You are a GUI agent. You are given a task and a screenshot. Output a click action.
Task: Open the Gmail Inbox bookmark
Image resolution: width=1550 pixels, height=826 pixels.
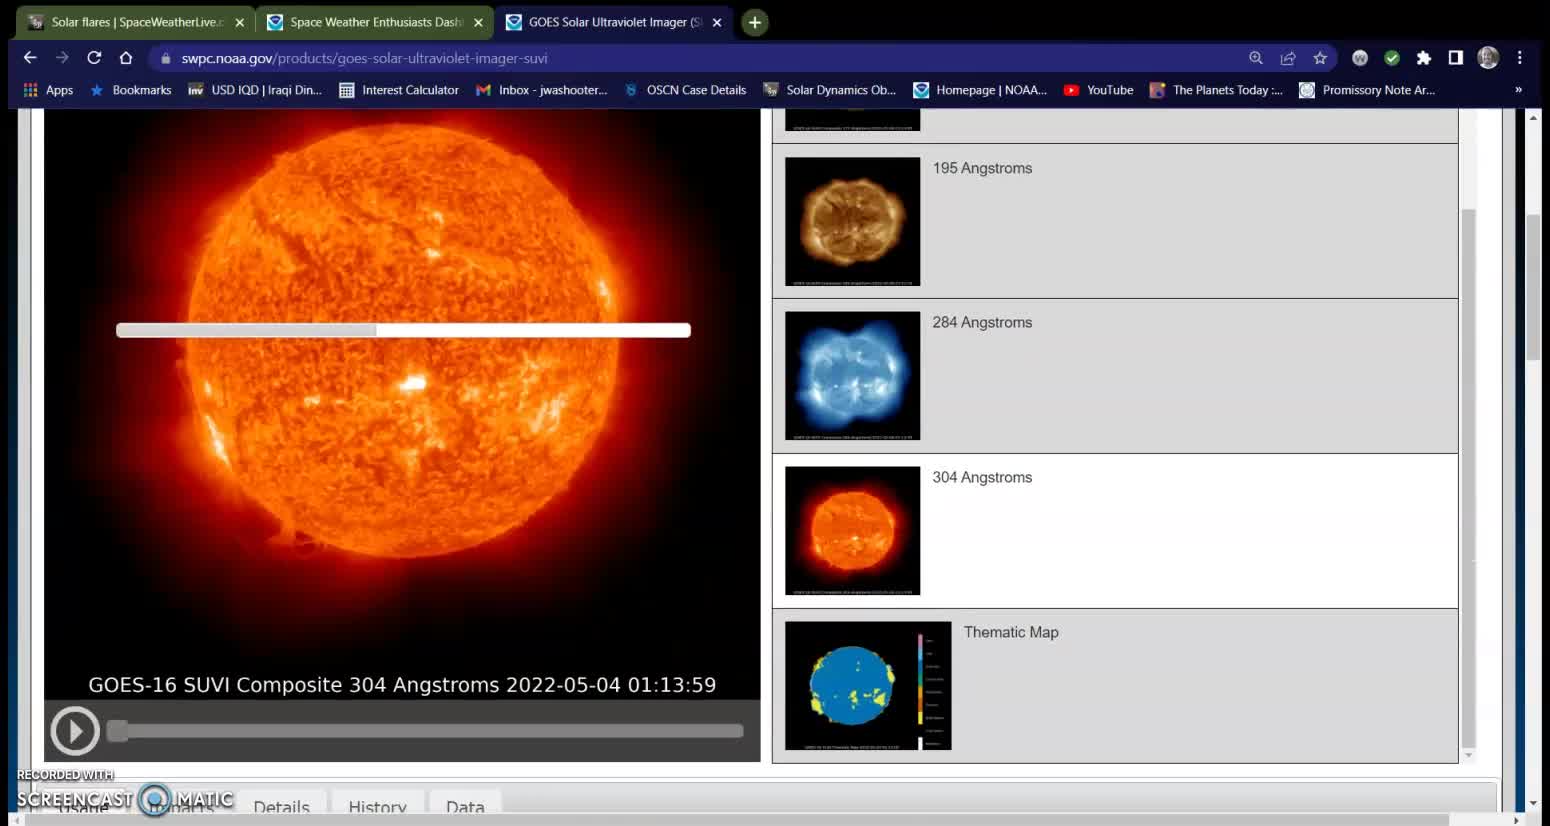542,90
